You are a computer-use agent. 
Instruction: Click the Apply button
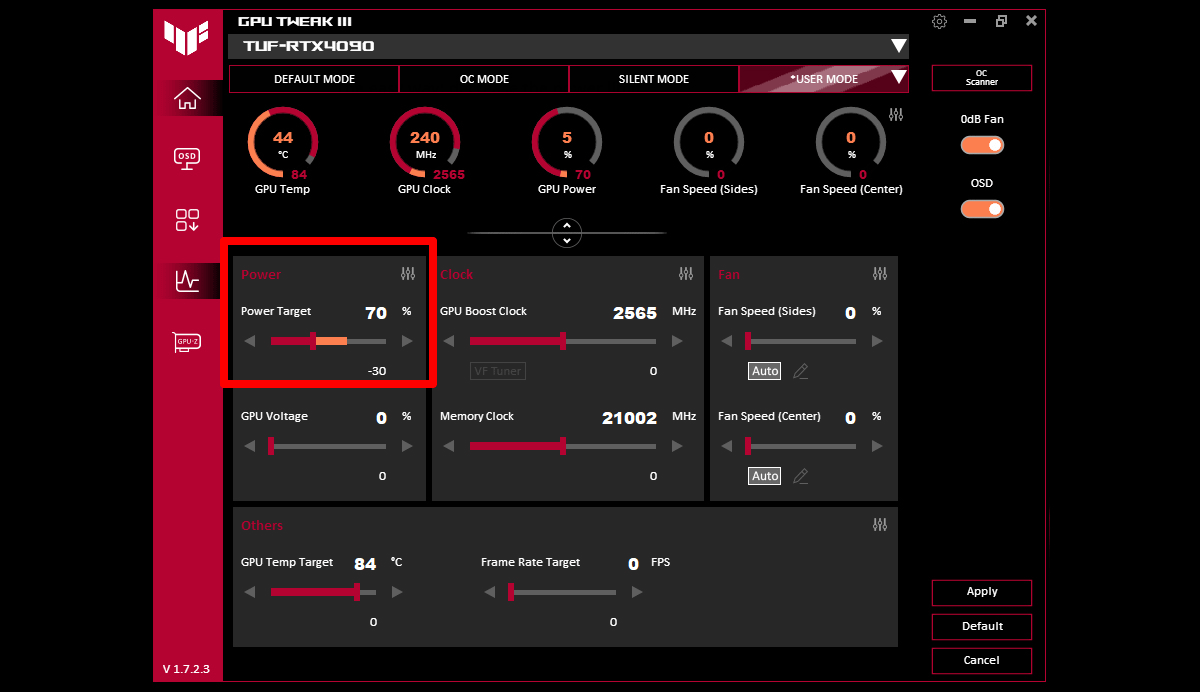[982, 592]
